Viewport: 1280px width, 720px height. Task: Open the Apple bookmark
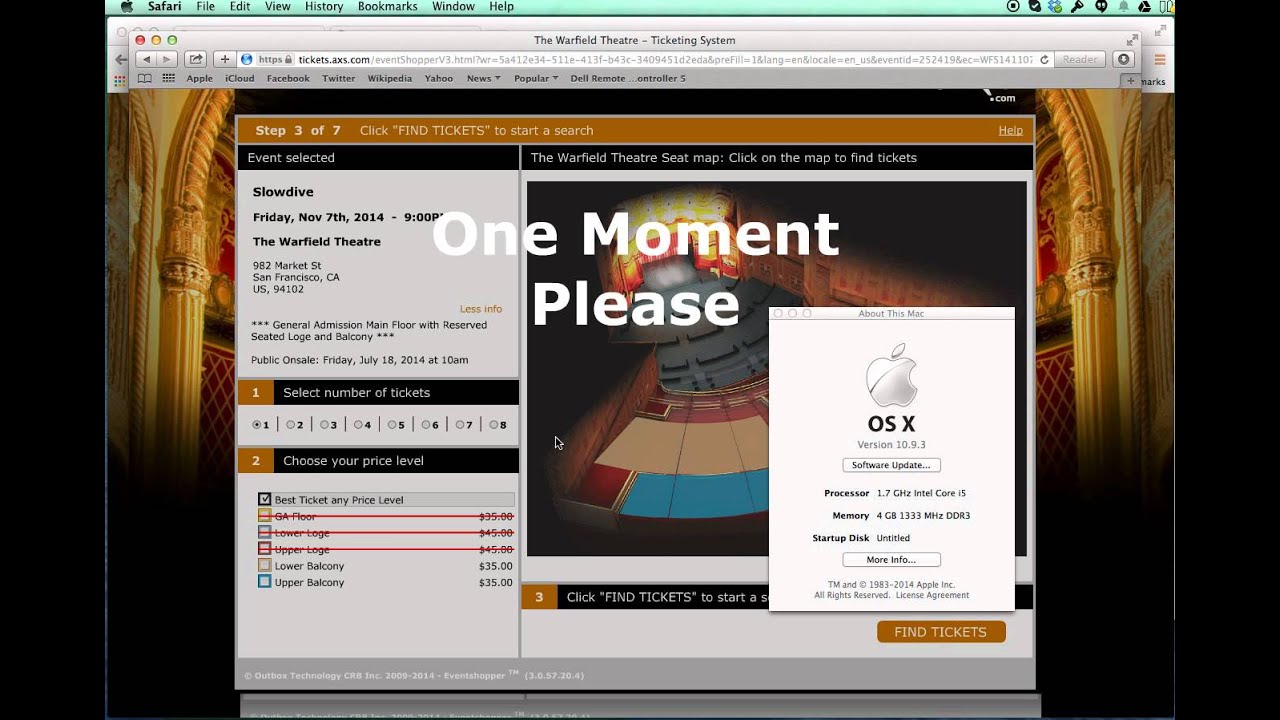pos(199,78)
